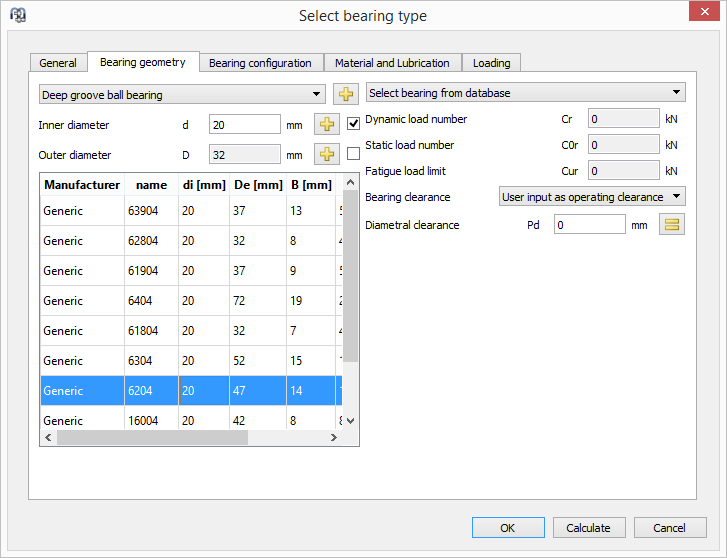This screenshot has height=558, width=727.
Task: Click the plus icon beside bearing type dropdown
Action: [x=345, y=94]
